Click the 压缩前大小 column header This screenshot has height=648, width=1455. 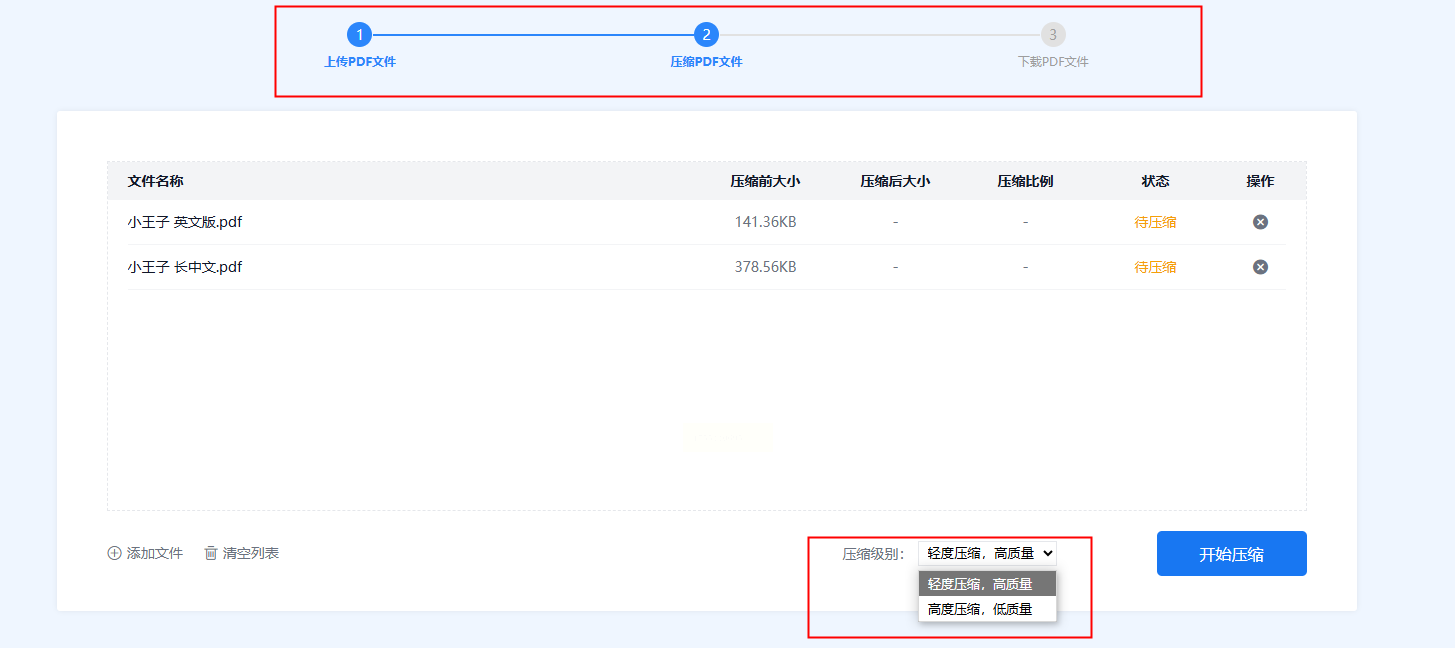[765, 181]
